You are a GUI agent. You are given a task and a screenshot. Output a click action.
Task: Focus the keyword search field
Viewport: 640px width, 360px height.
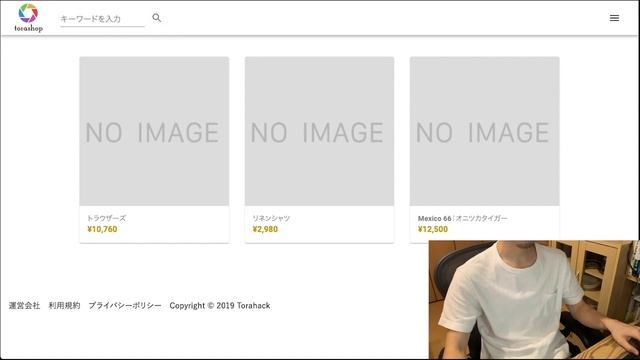point(102,19)
